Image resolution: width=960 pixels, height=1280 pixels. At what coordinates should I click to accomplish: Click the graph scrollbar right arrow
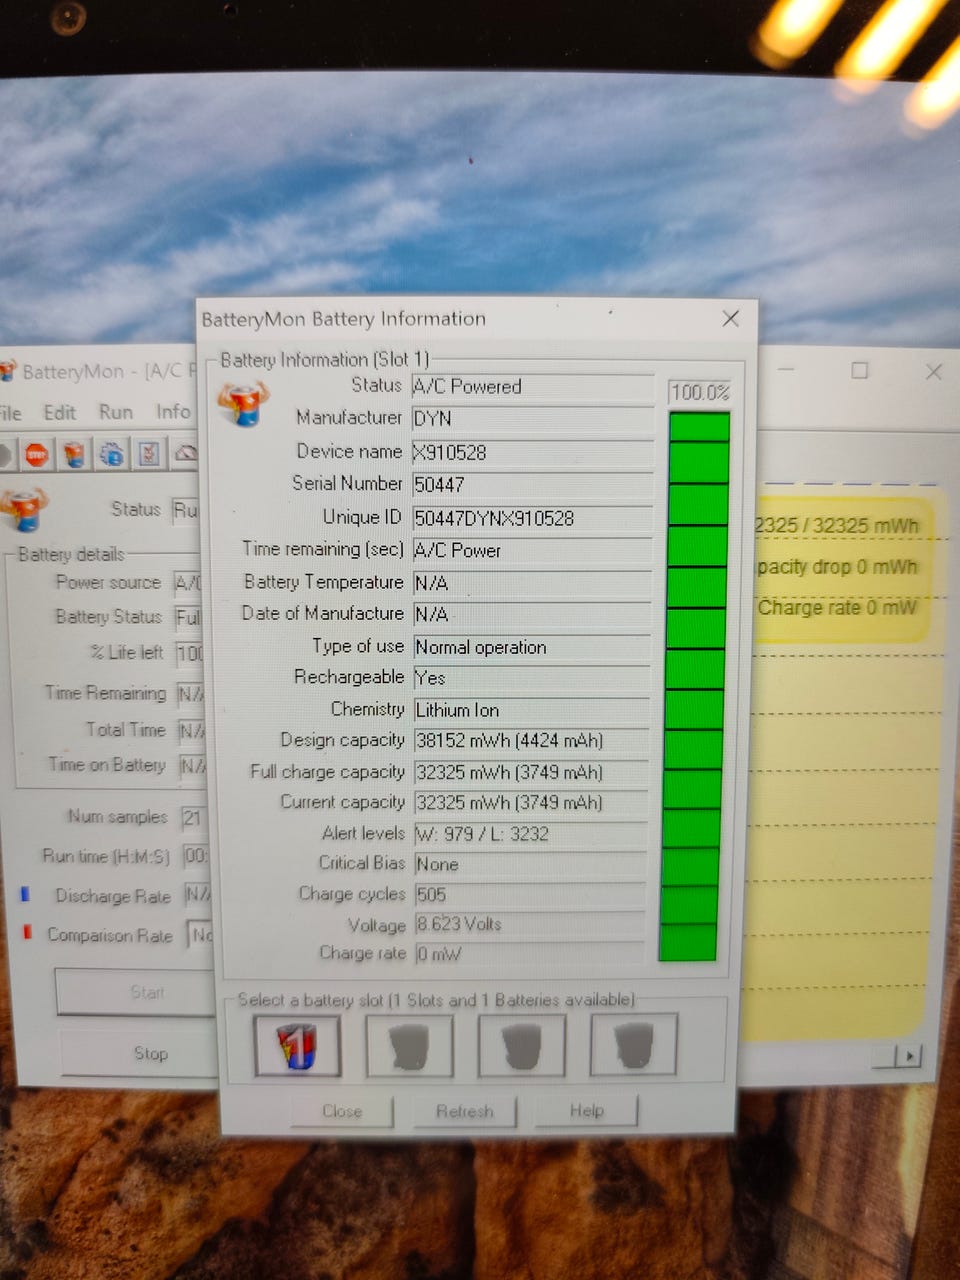point(909,1055)
